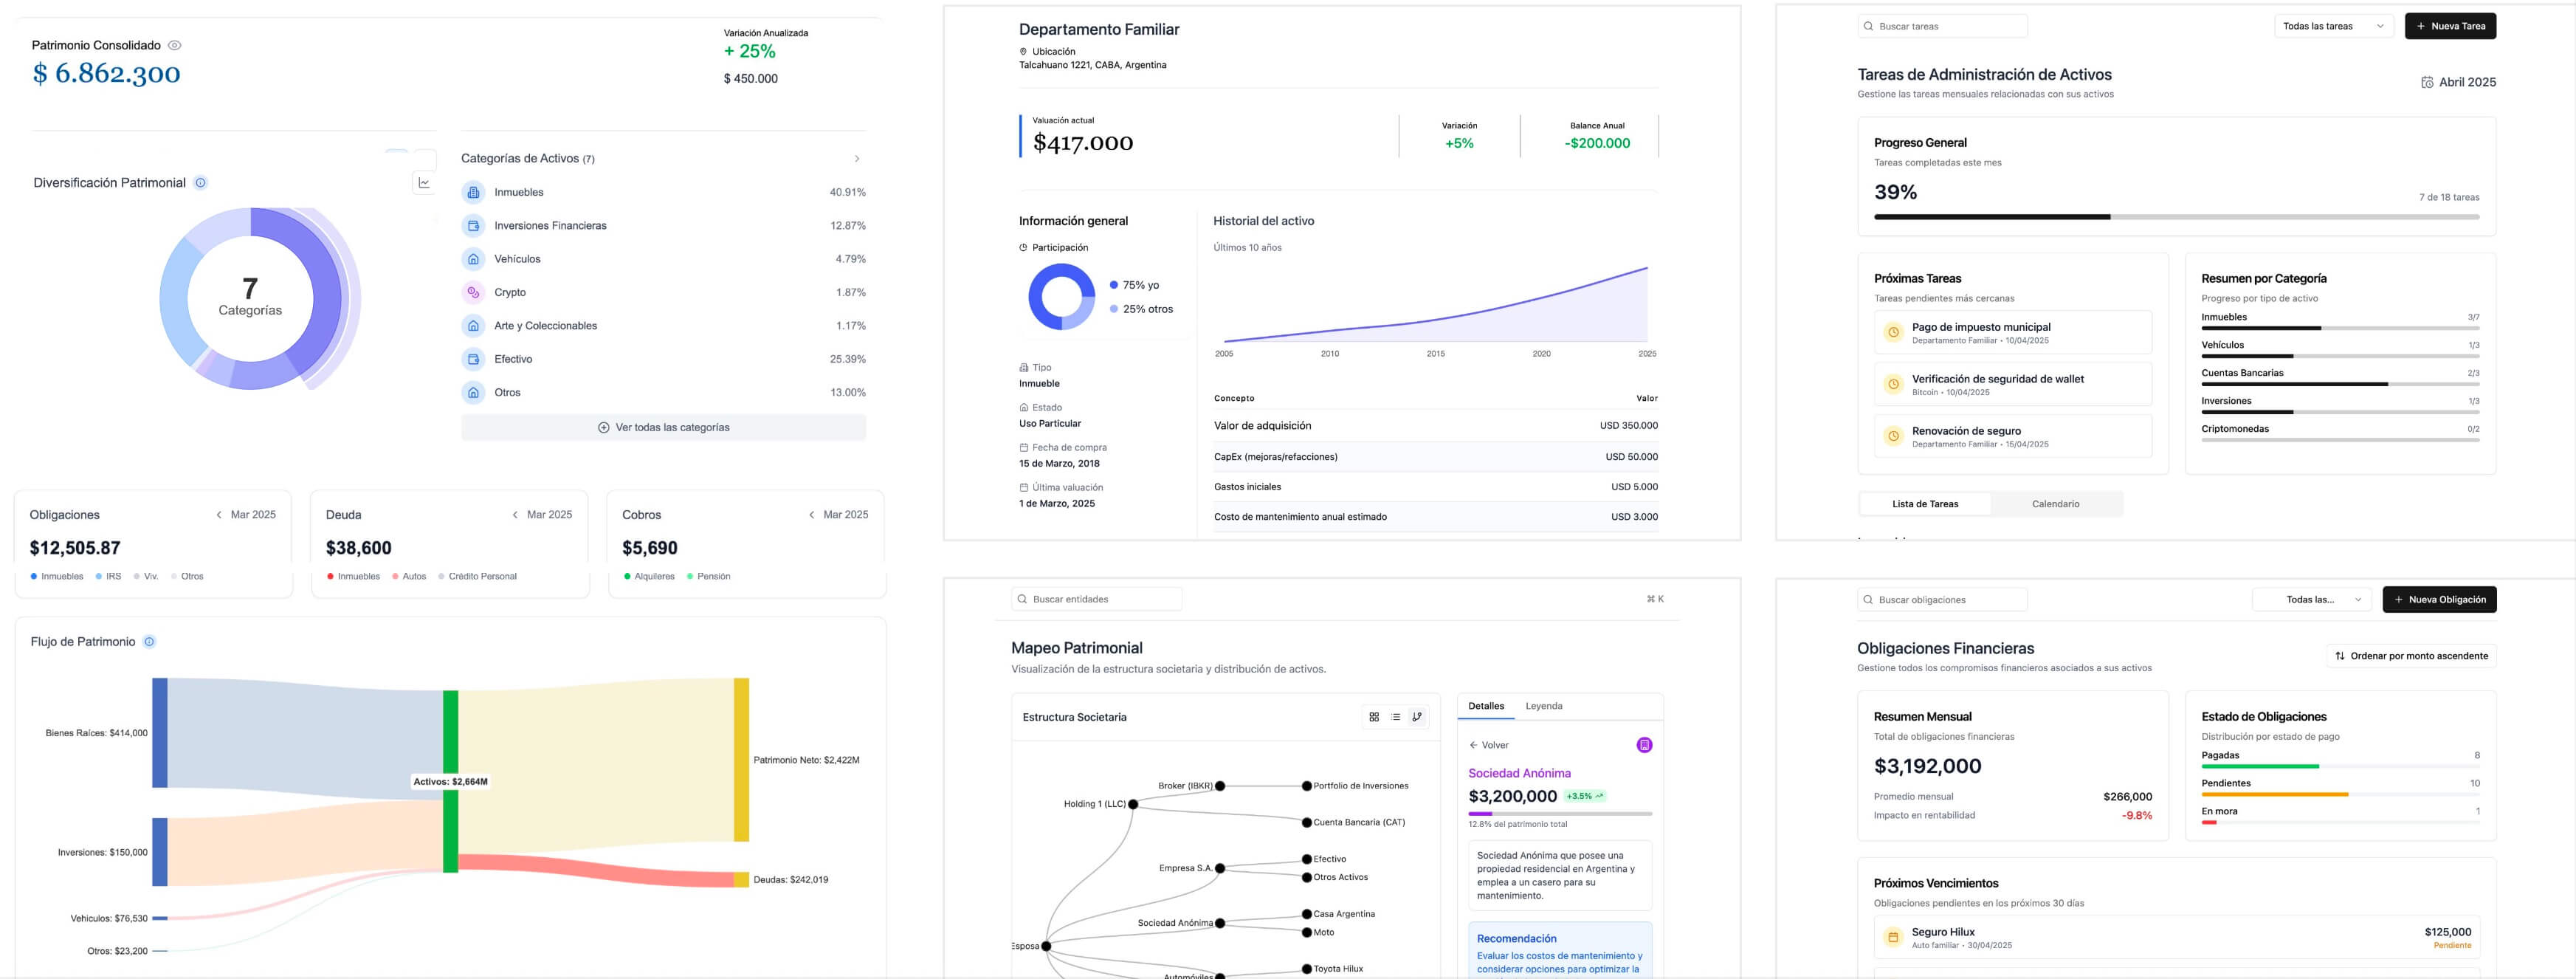Viewport: 2576px width, 979px height.
Task: Click the line chart view icon
Action: (424, 183)
